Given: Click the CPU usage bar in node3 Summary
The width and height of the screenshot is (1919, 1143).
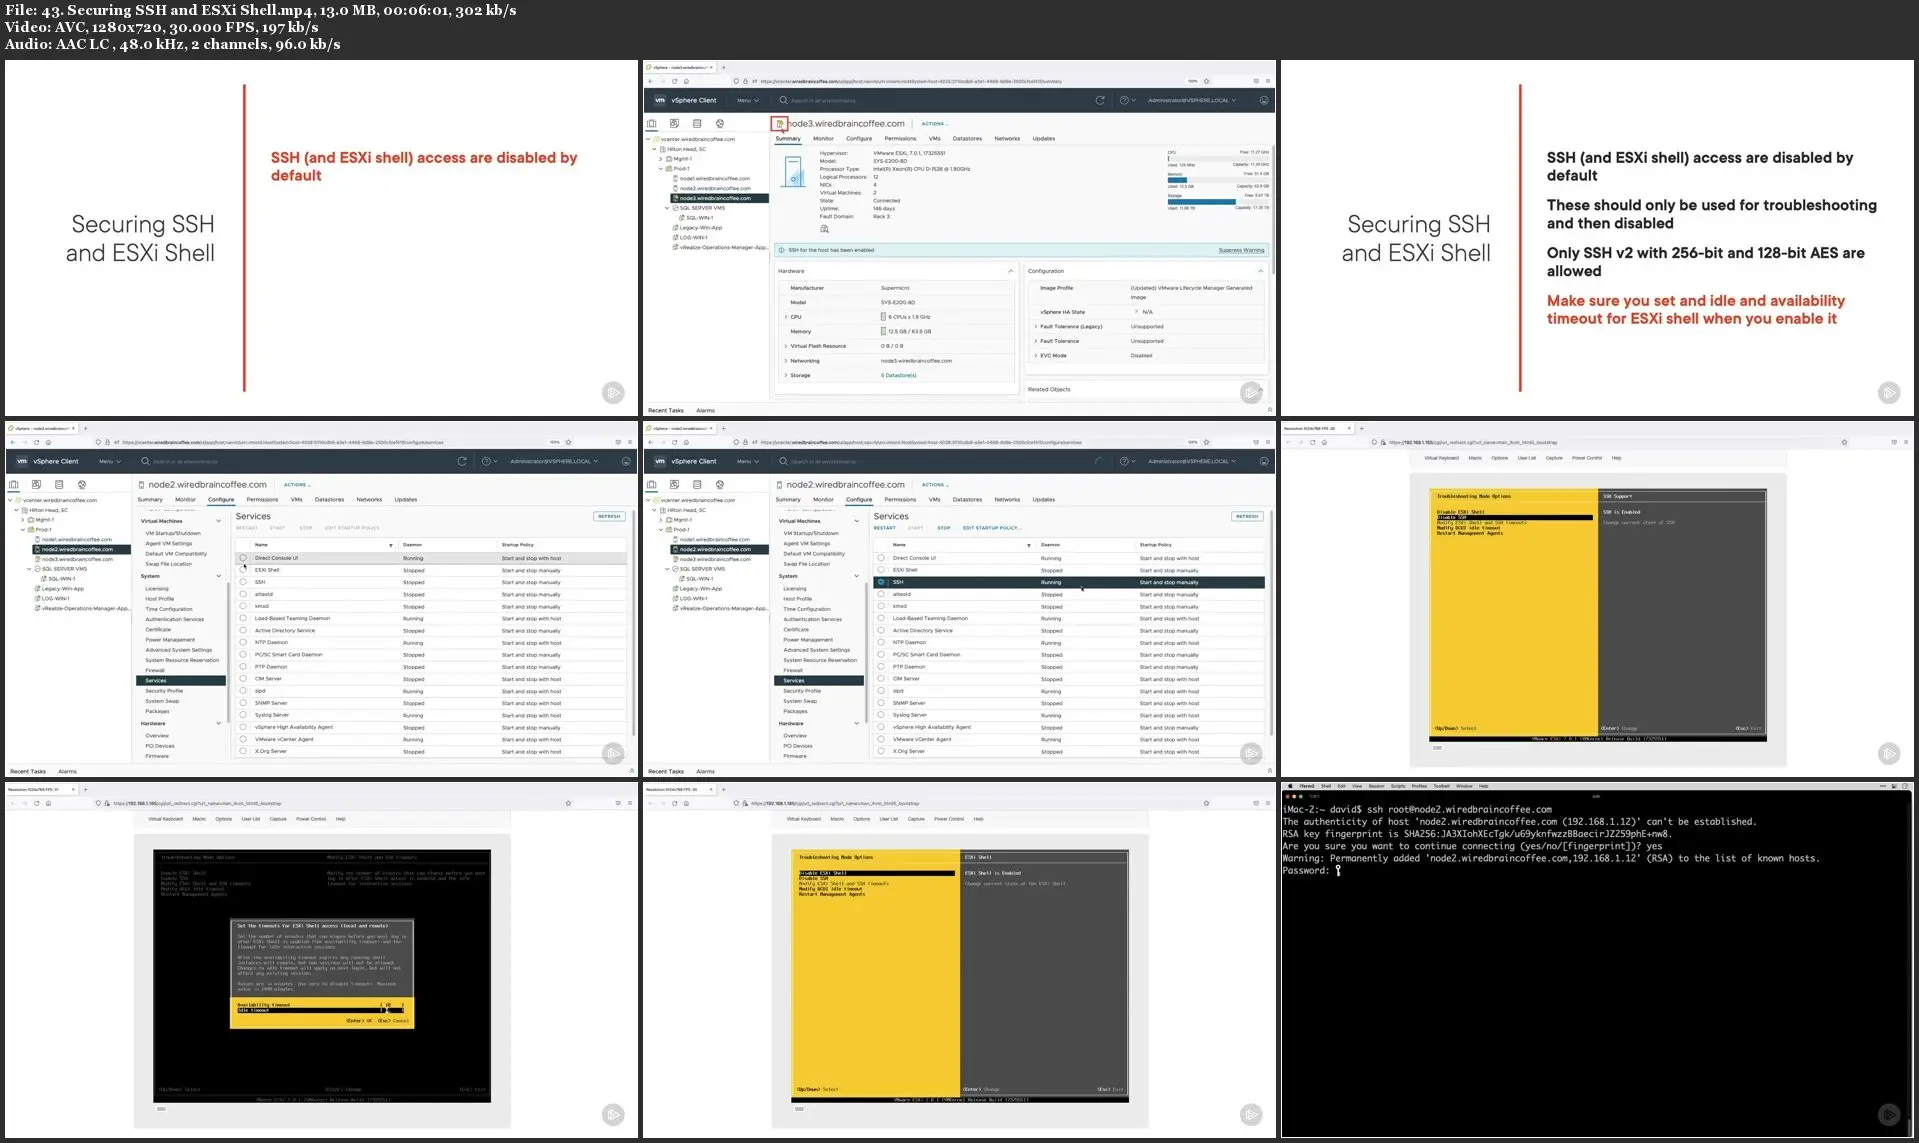Looking at the screenshot, I should point(1218,158).
